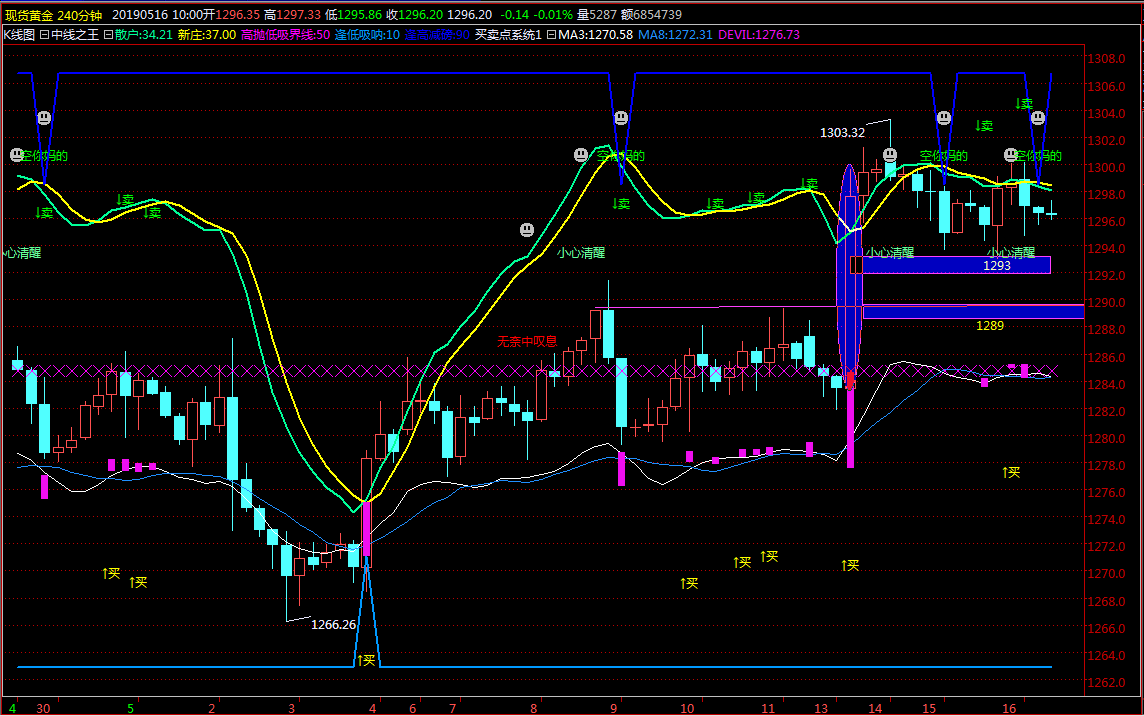This screenshot has height=716, width=1144.
Task: Click the 1284.00 price axis label
Action: point(1106,385)
